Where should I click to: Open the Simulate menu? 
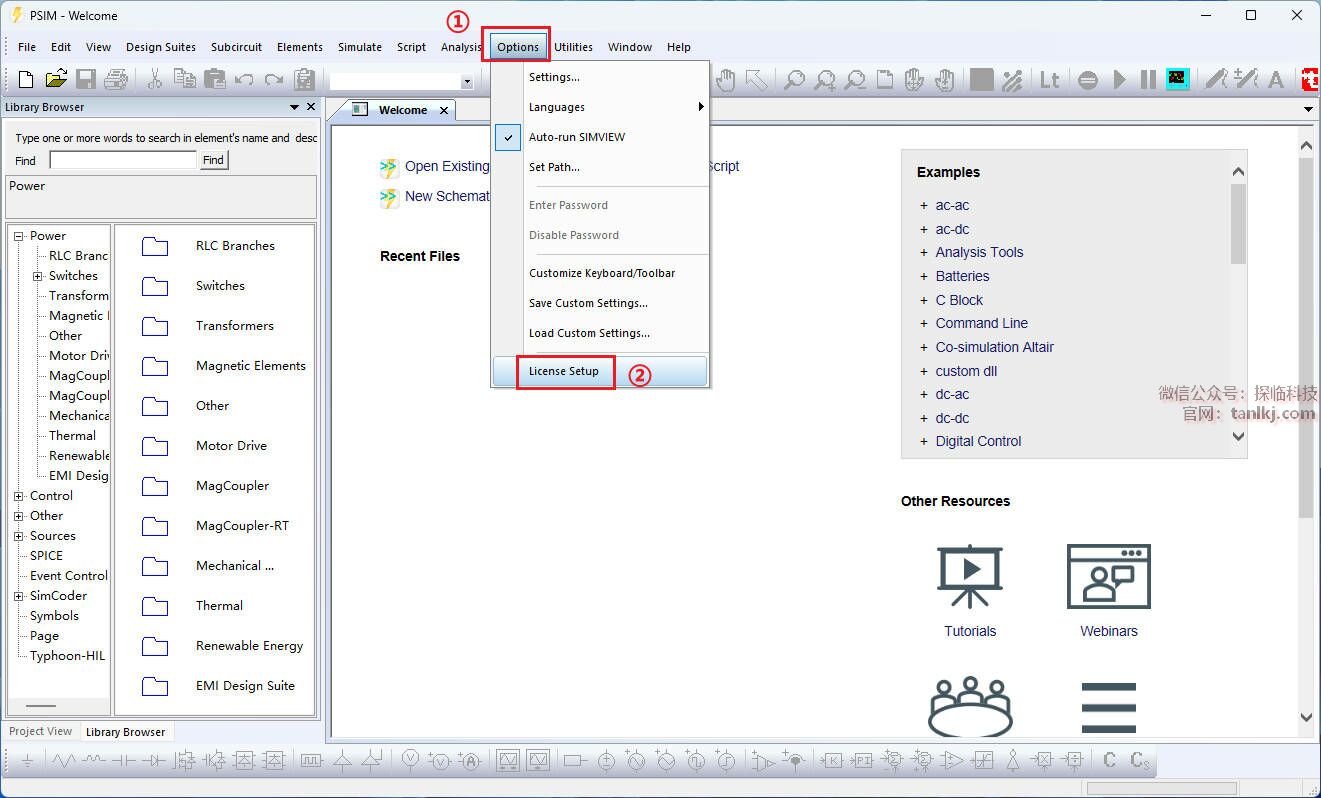point(360,47)
